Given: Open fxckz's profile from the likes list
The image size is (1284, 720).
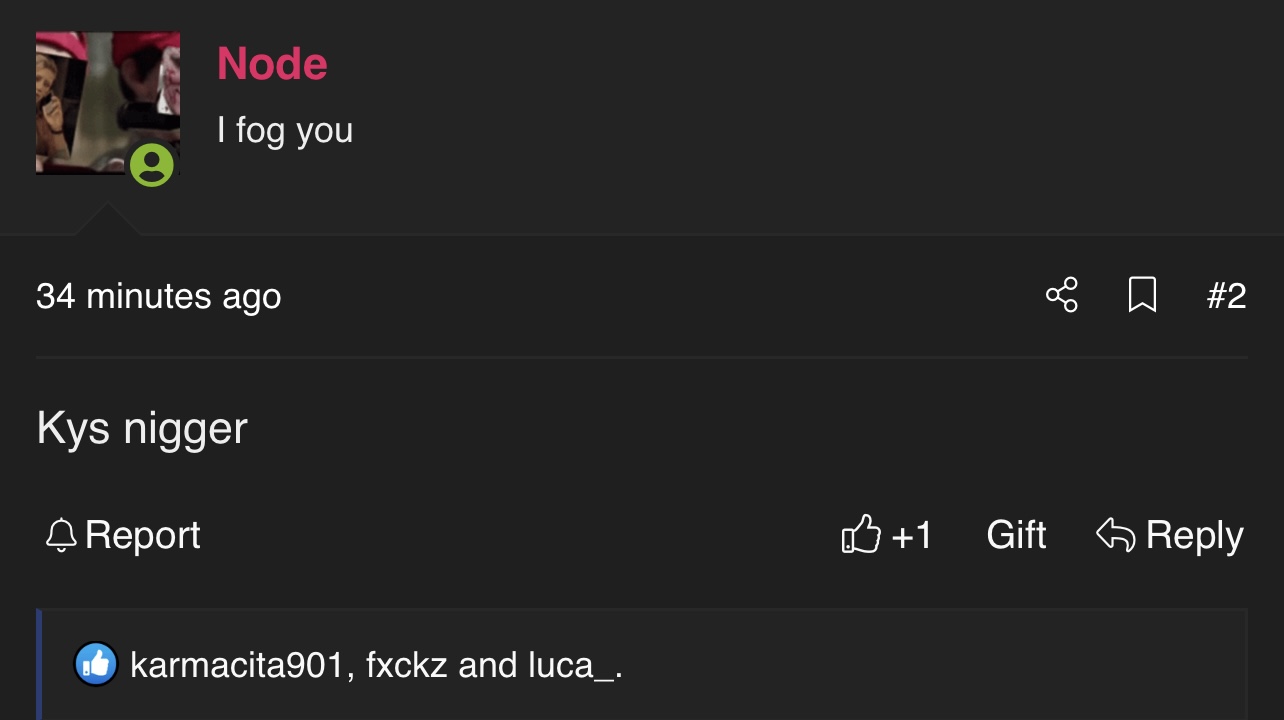Looking at the screenshot, I should tap(406, 665).
